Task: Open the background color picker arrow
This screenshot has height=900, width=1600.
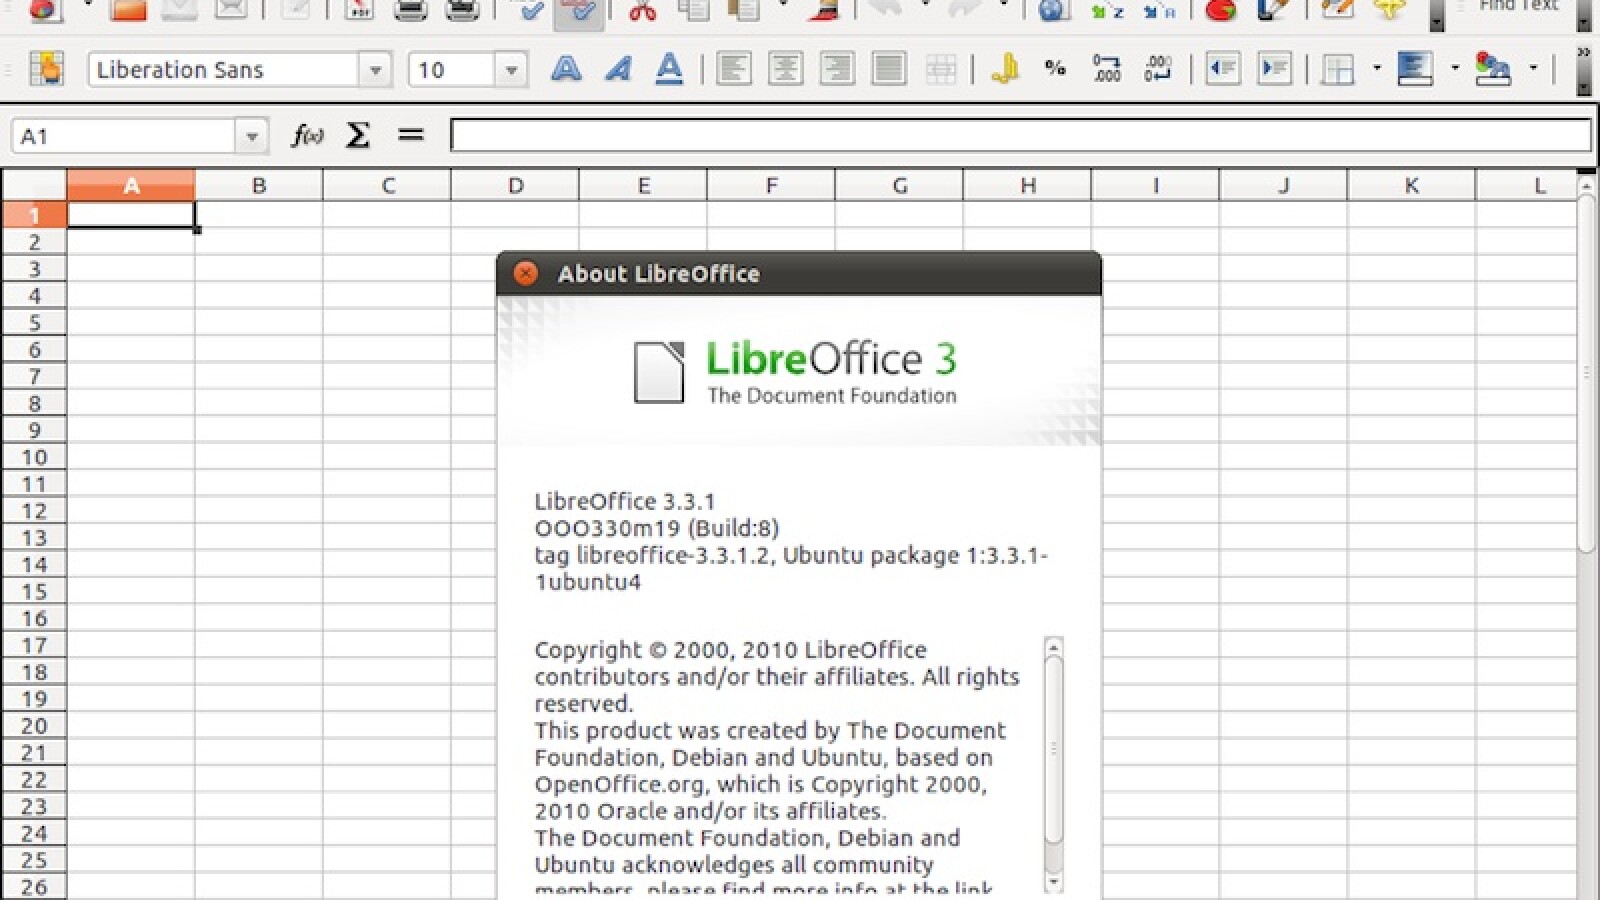Action: pos(1455,69)
